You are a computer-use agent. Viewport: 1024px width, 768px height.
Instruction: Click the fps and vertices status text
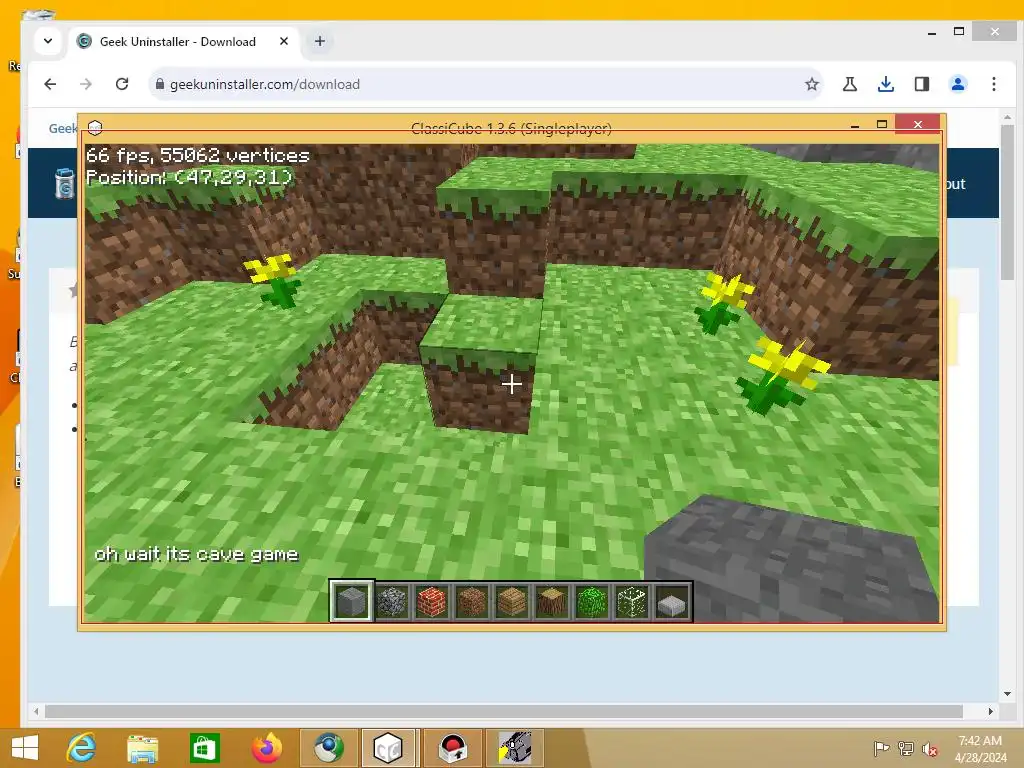click(198, 155)
